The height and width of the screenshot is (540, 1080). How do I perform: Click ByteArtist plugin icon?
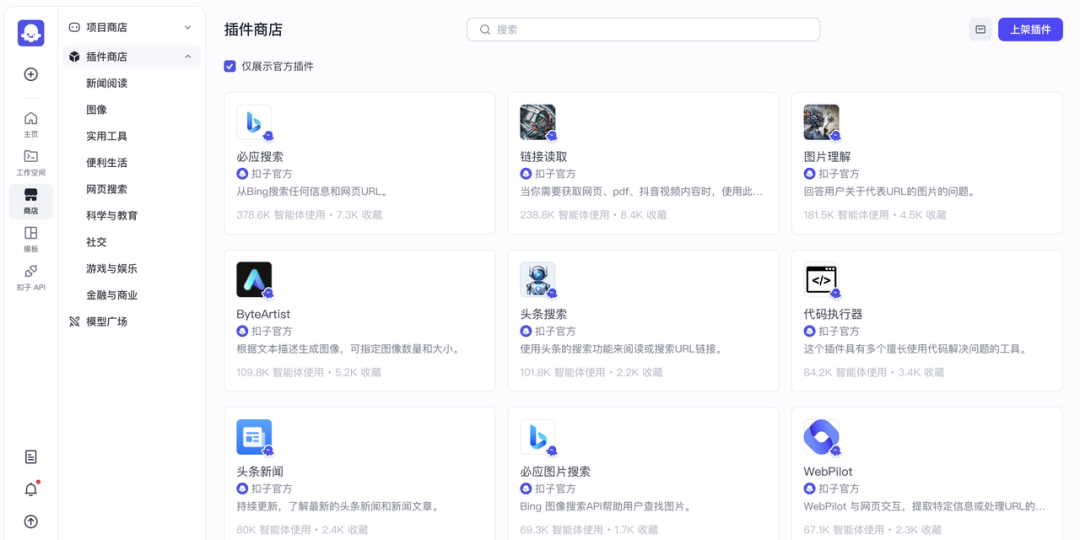[254, 280]
